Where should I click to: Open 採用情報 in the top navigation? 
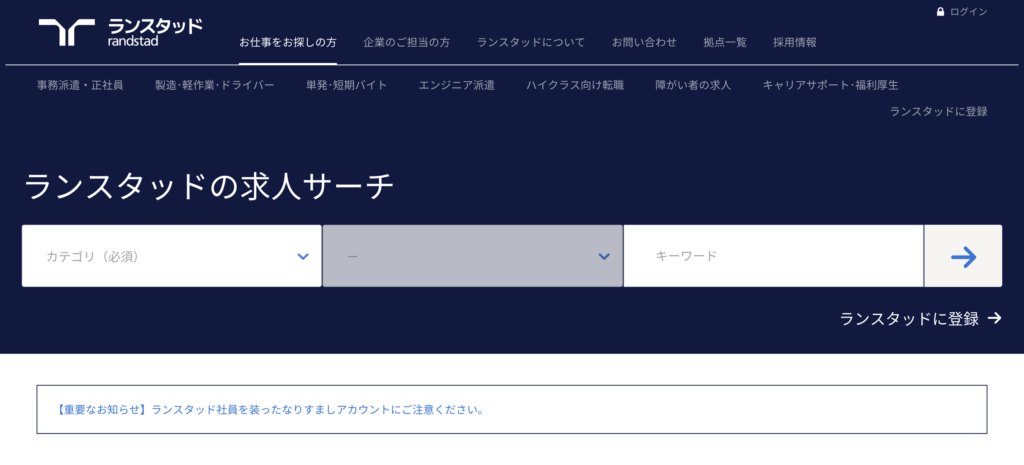point(795,42)
